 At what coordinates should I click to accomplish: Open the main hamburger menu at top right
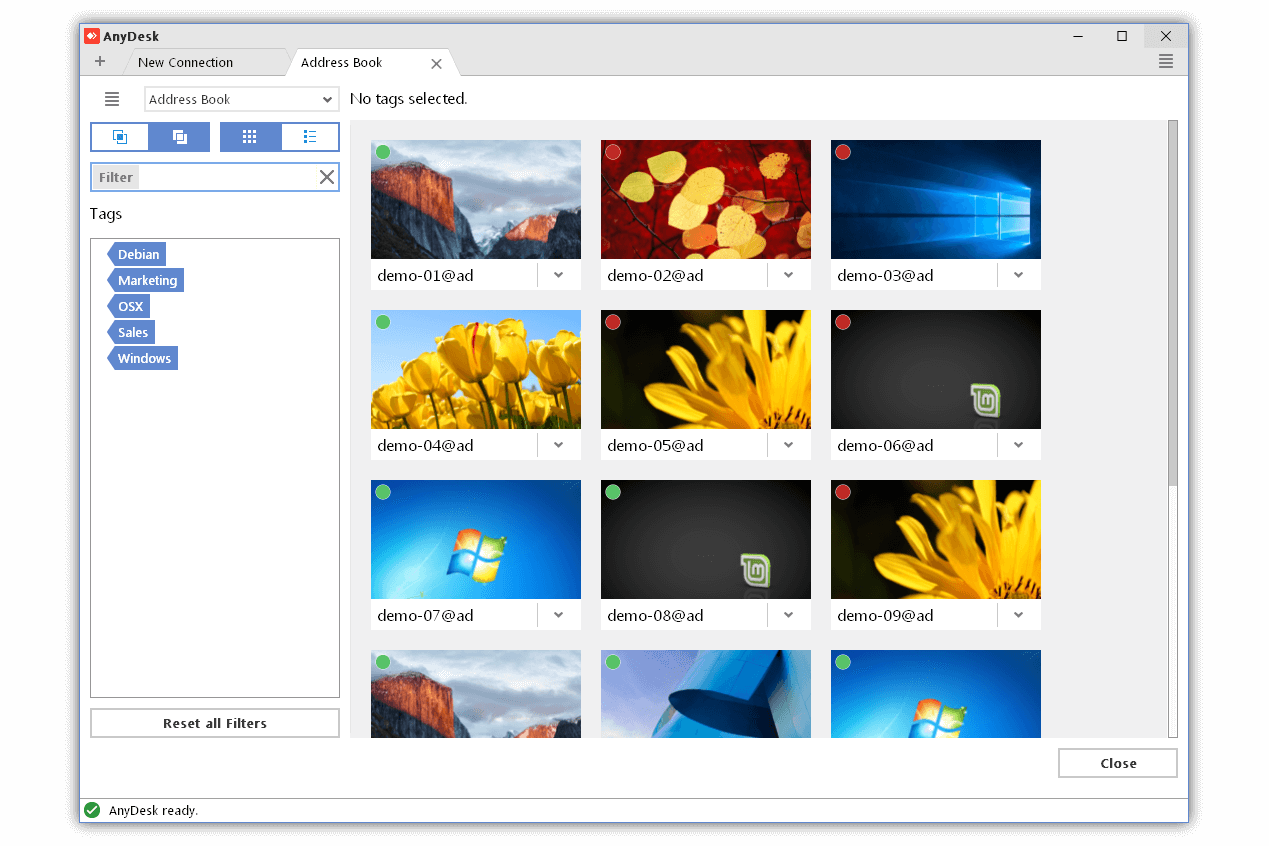click(1166, 62)
